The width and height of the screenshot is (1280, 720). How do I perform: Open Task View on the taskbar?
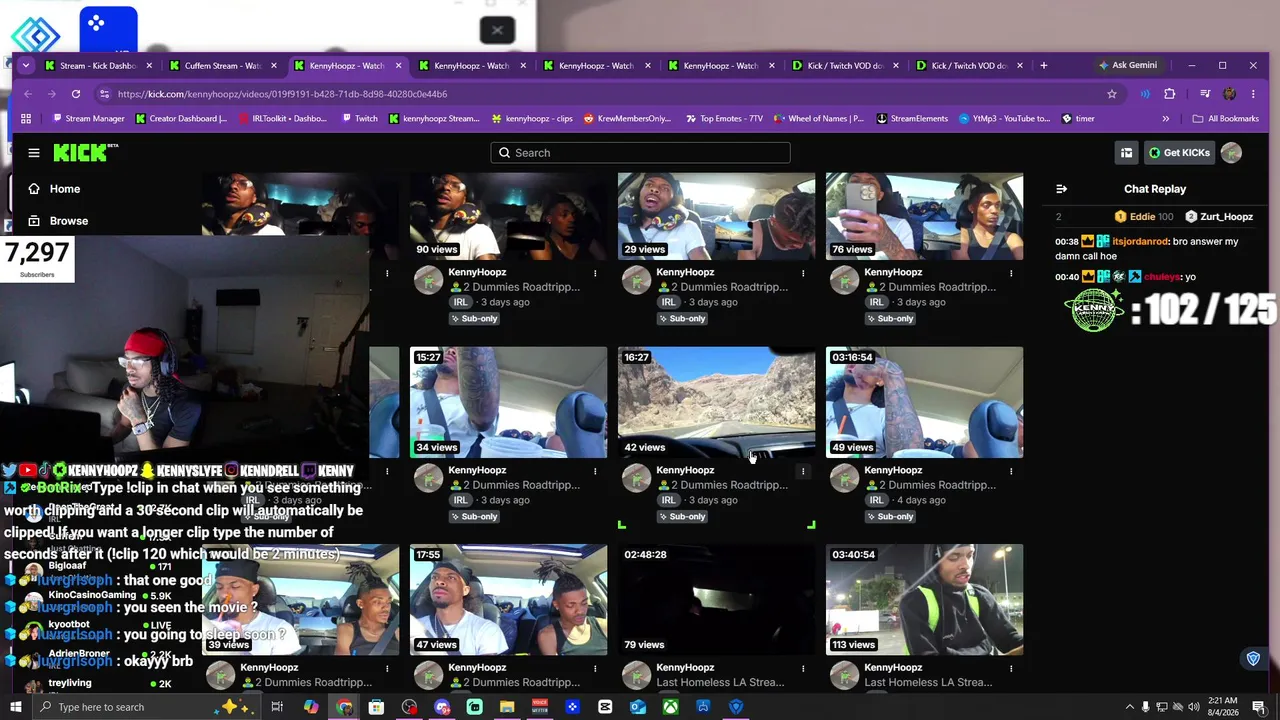tap(277, 707)
